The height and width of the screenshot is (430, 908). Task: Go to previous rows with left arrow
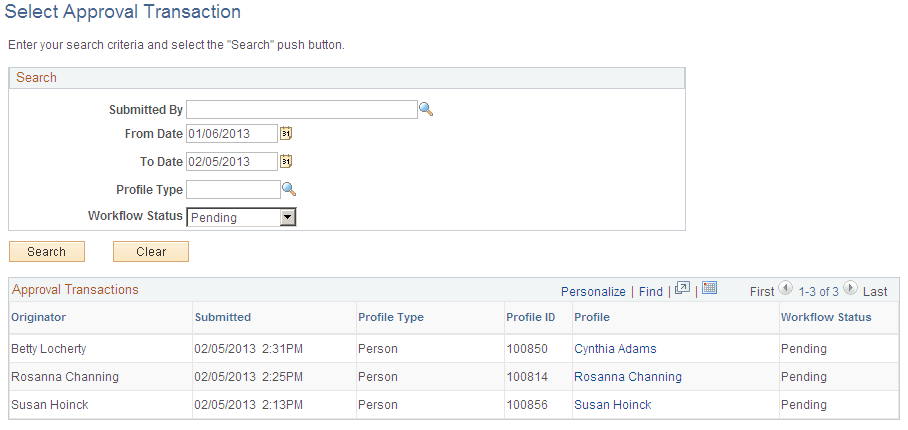click(x=786, y=290)
